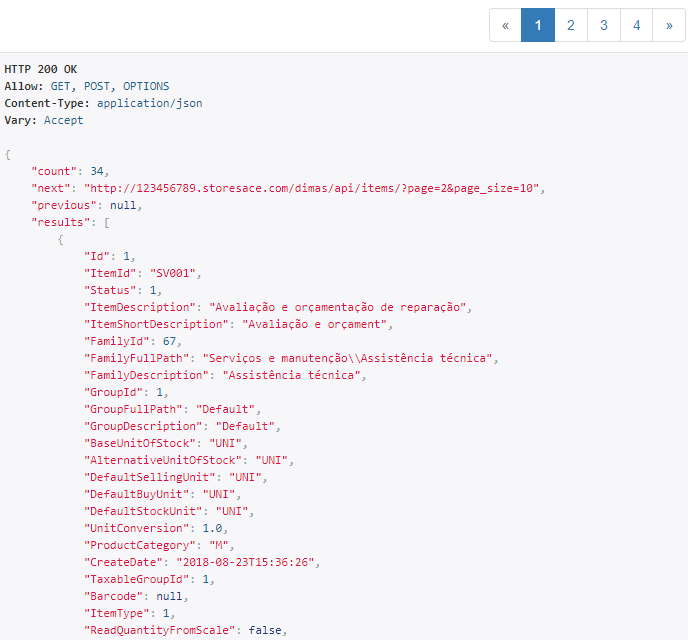The image size is (688, 642).
Task: Click the "count": 34 line
Action: pos(70,171)
